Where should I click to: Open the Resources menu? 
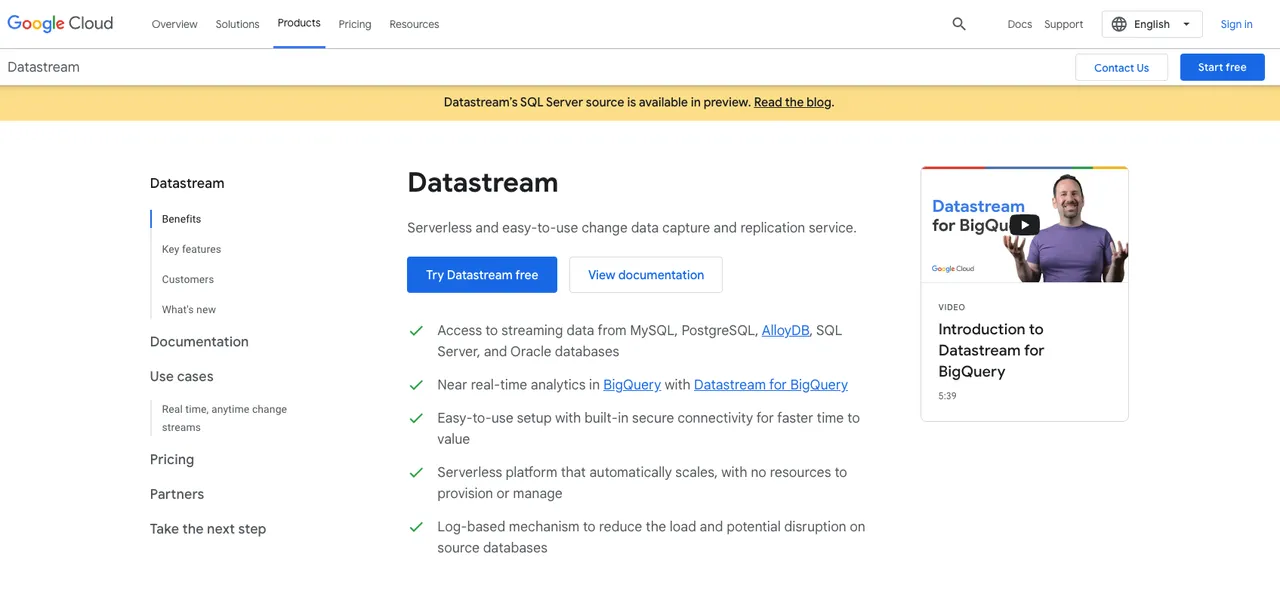point(414,24)
